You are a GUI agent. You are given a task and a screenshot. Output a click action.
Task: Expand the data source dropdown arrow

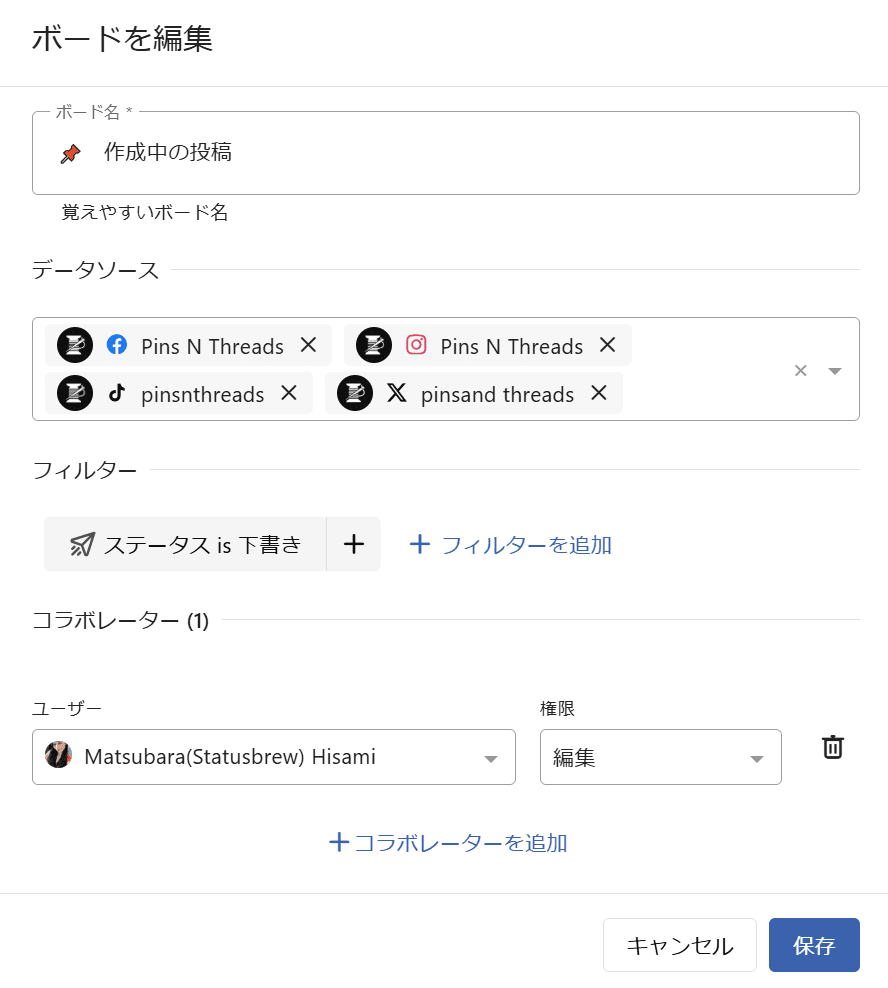835,370
